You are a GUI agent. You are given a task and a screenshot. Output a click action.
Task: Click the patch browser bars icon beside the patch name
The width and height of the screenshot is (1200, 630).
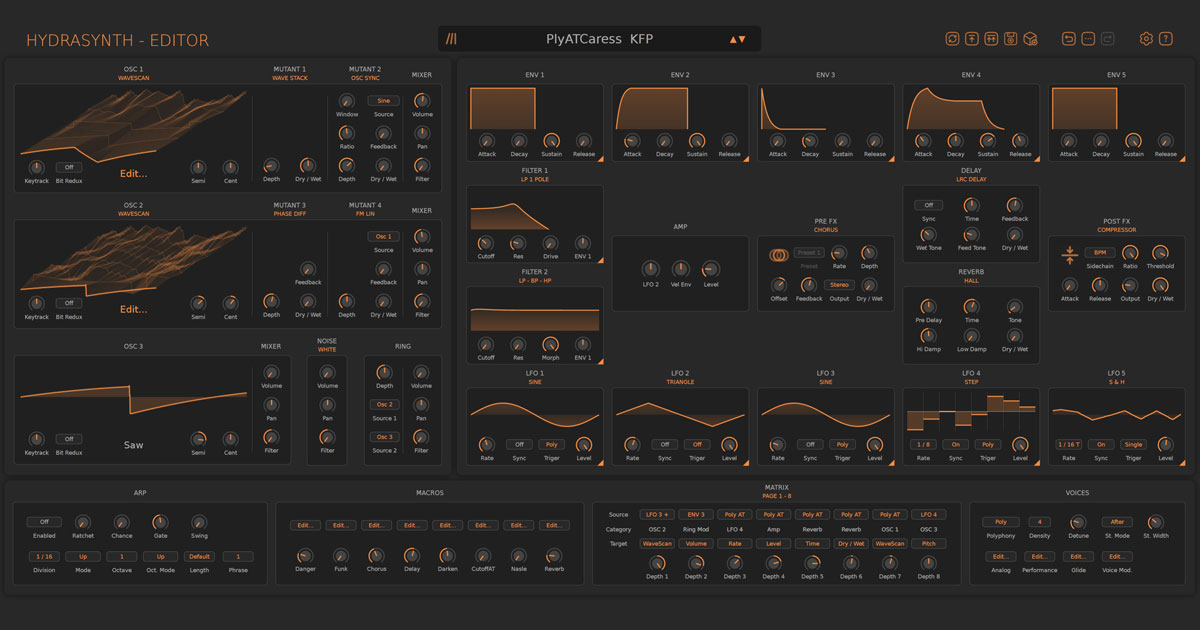[452, 39]
